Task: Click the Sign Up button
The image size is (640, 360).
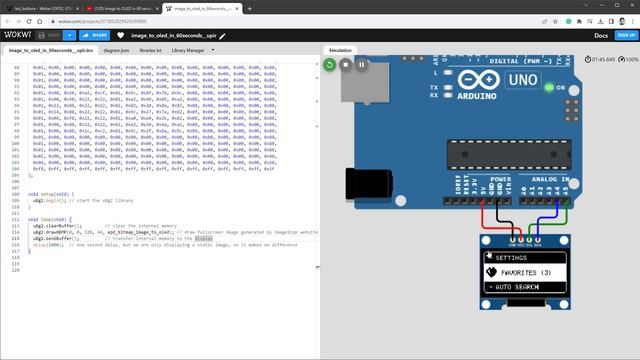Action: tap(626, 36)
